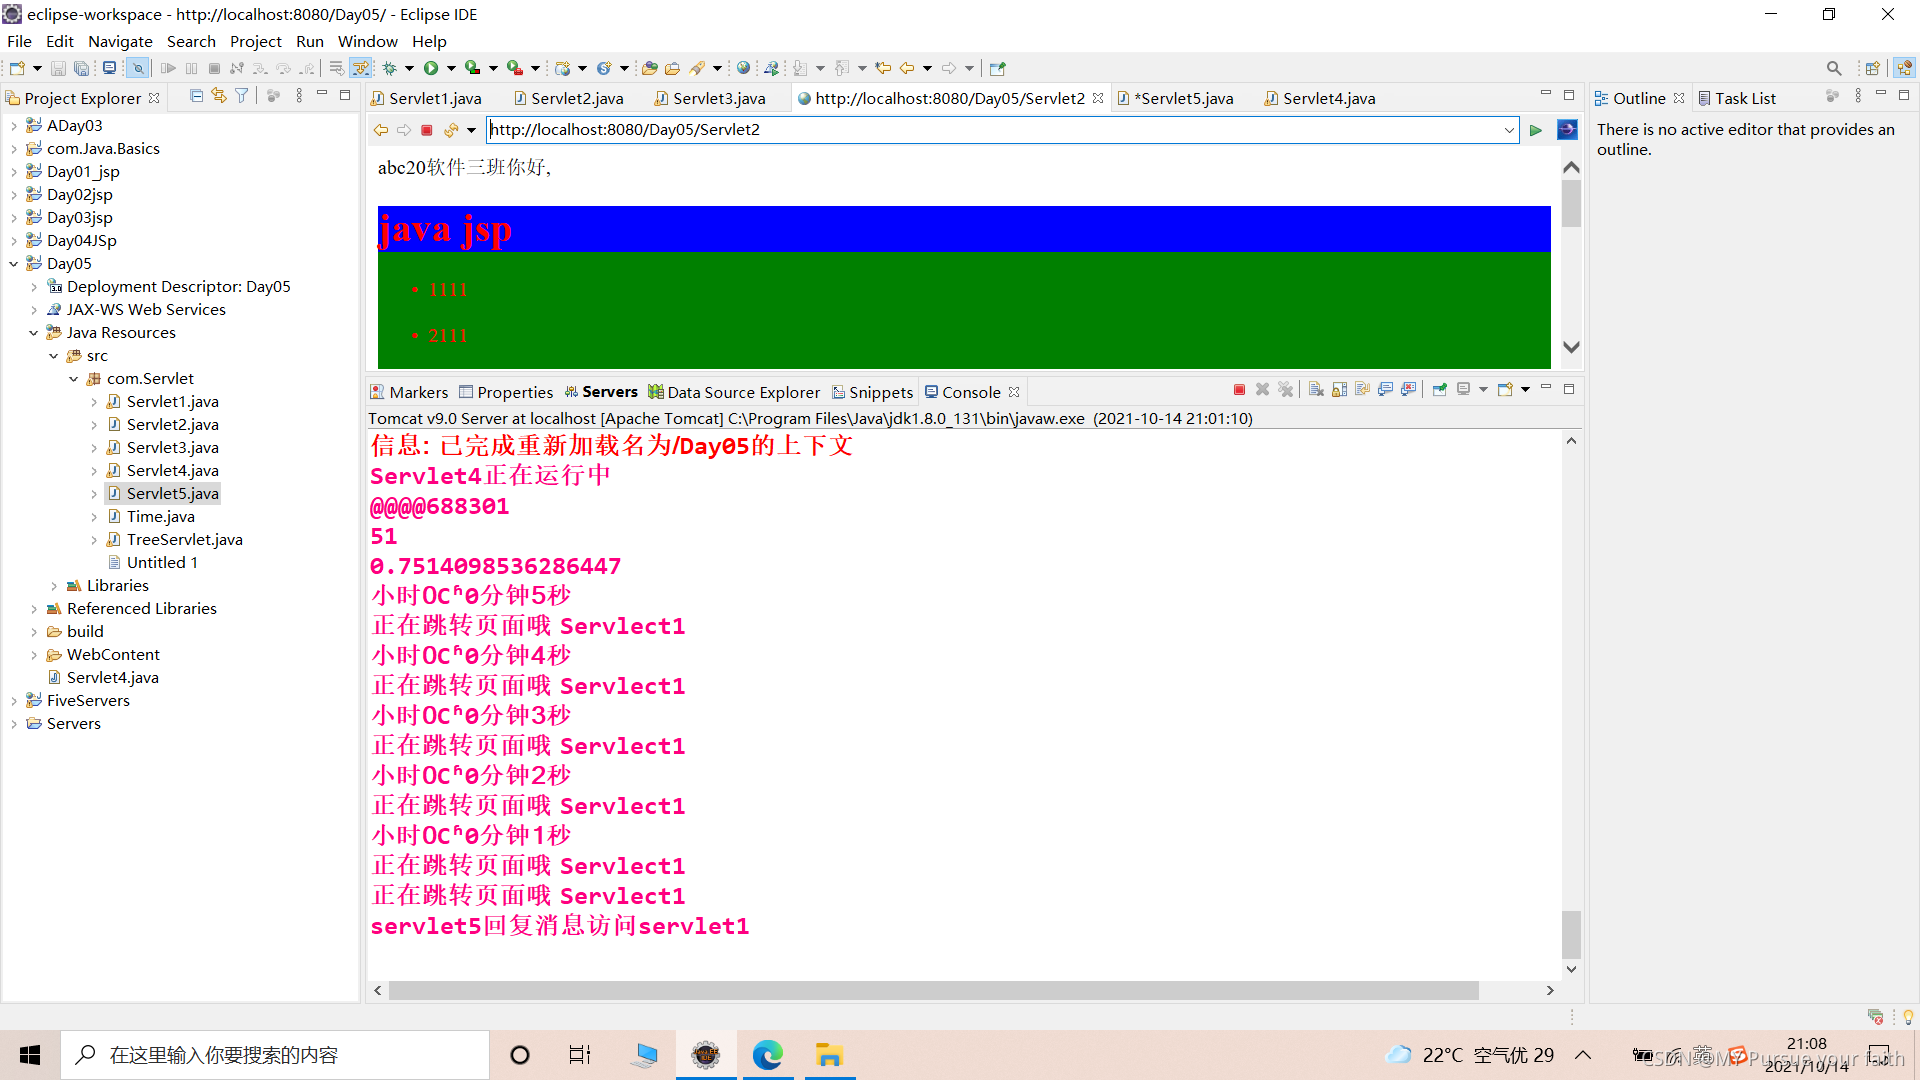This screenshot has width=1920, height=1080.
Task: Click Clear Console icon
Action: pyautogui.click(x=1316, y=390)
